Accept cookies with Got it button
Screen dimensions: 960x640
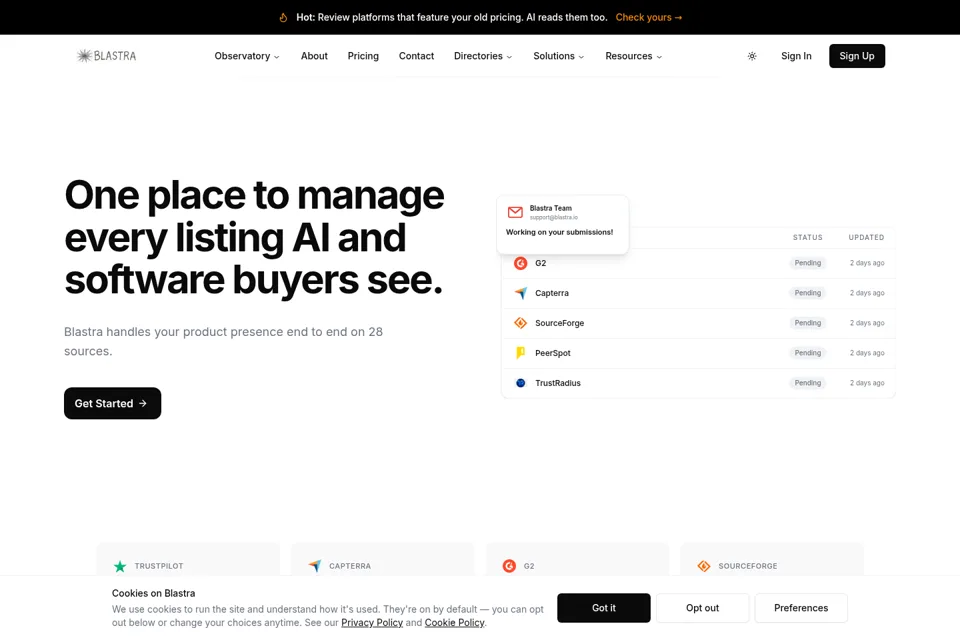tap(604, 608)
